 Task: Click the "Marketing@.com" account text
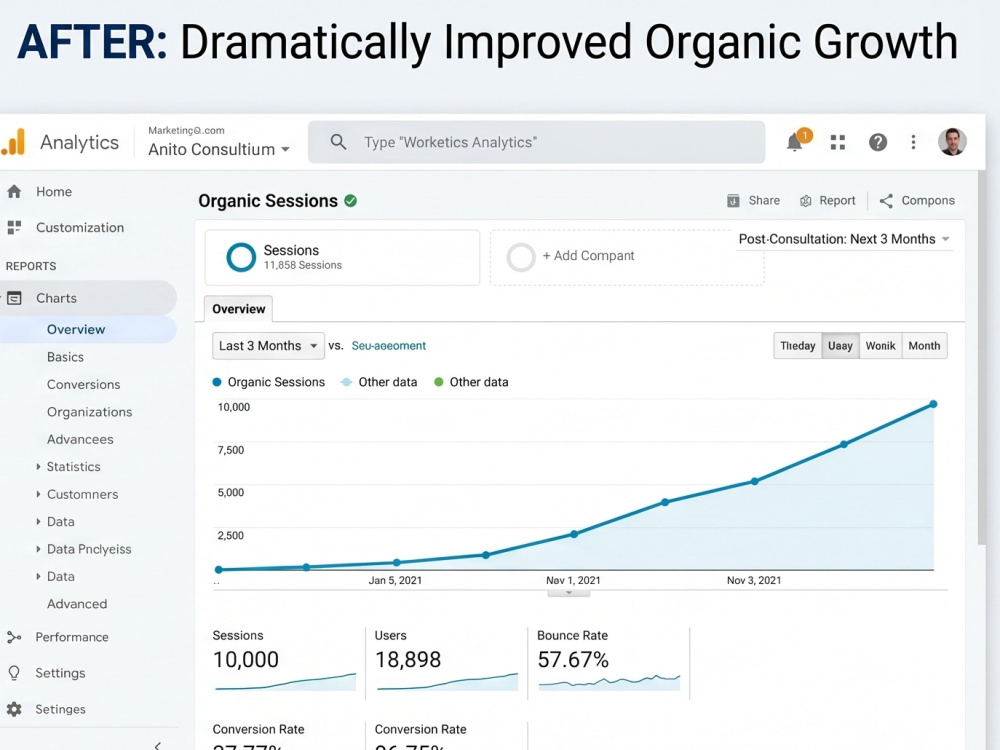pos(186,130)
